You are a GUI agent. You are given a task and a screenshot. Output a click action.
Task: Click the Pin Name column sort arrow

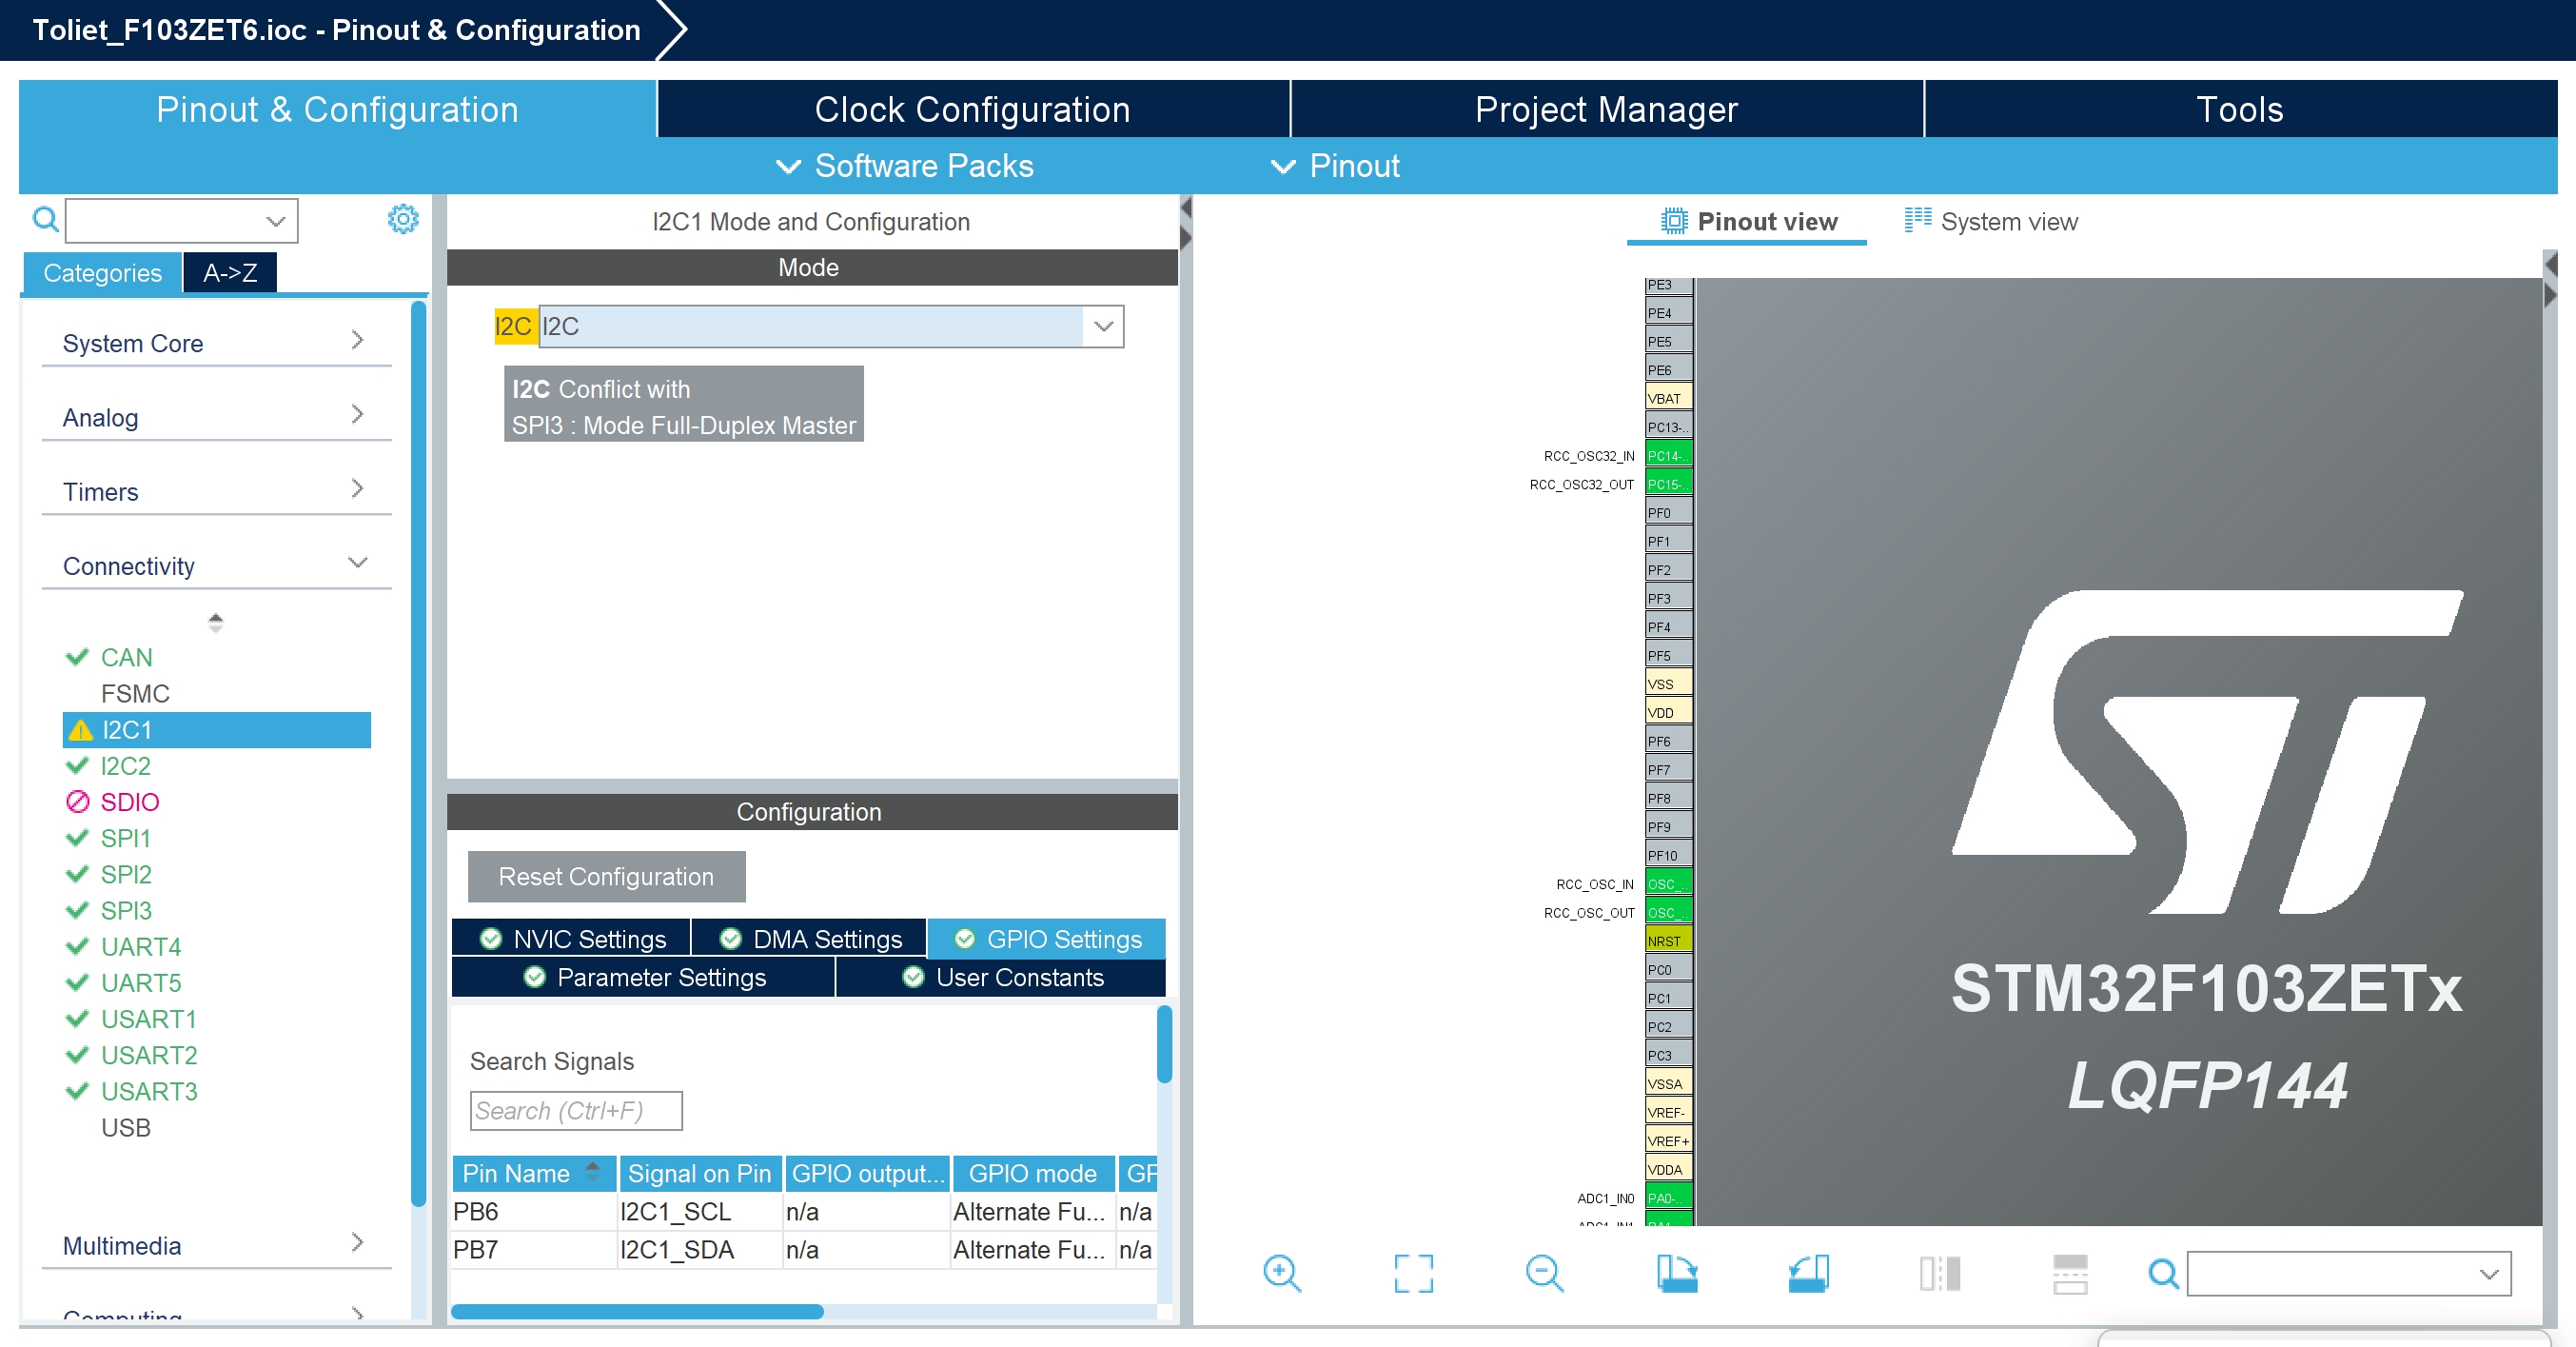click(592, 1171)
